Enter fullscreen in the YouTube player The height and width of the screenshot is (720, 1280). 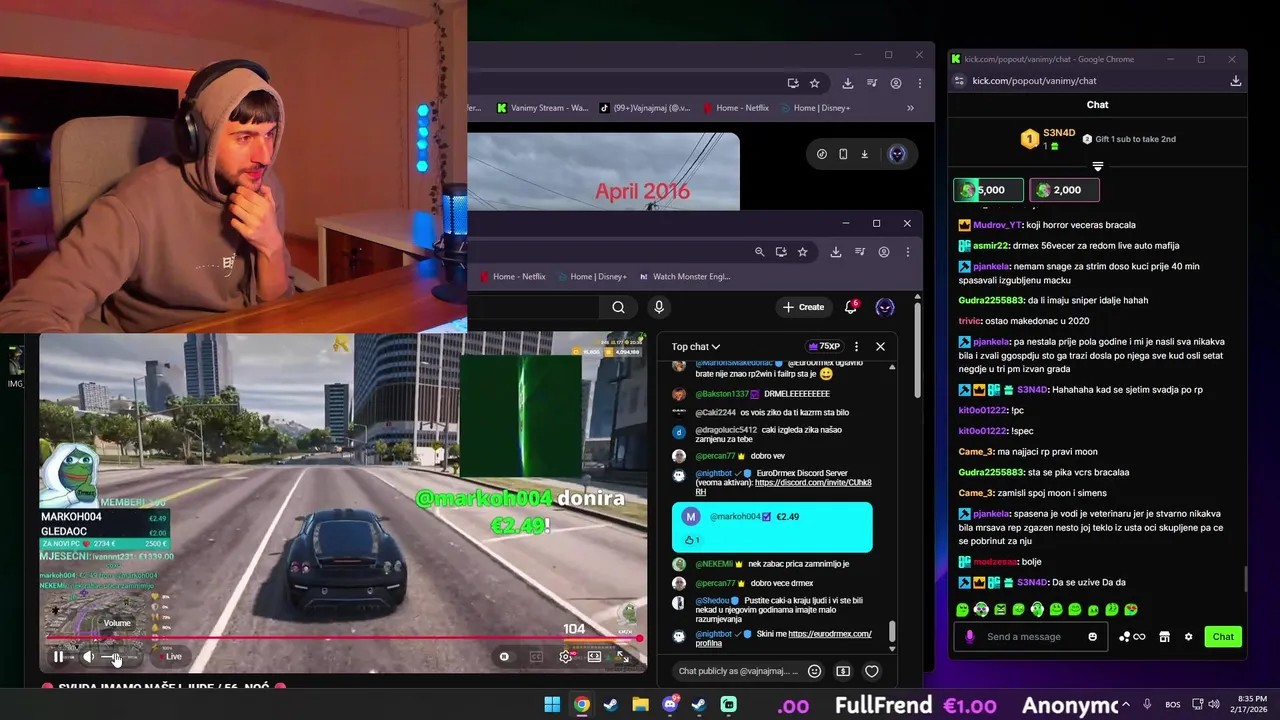click(622, 657)
